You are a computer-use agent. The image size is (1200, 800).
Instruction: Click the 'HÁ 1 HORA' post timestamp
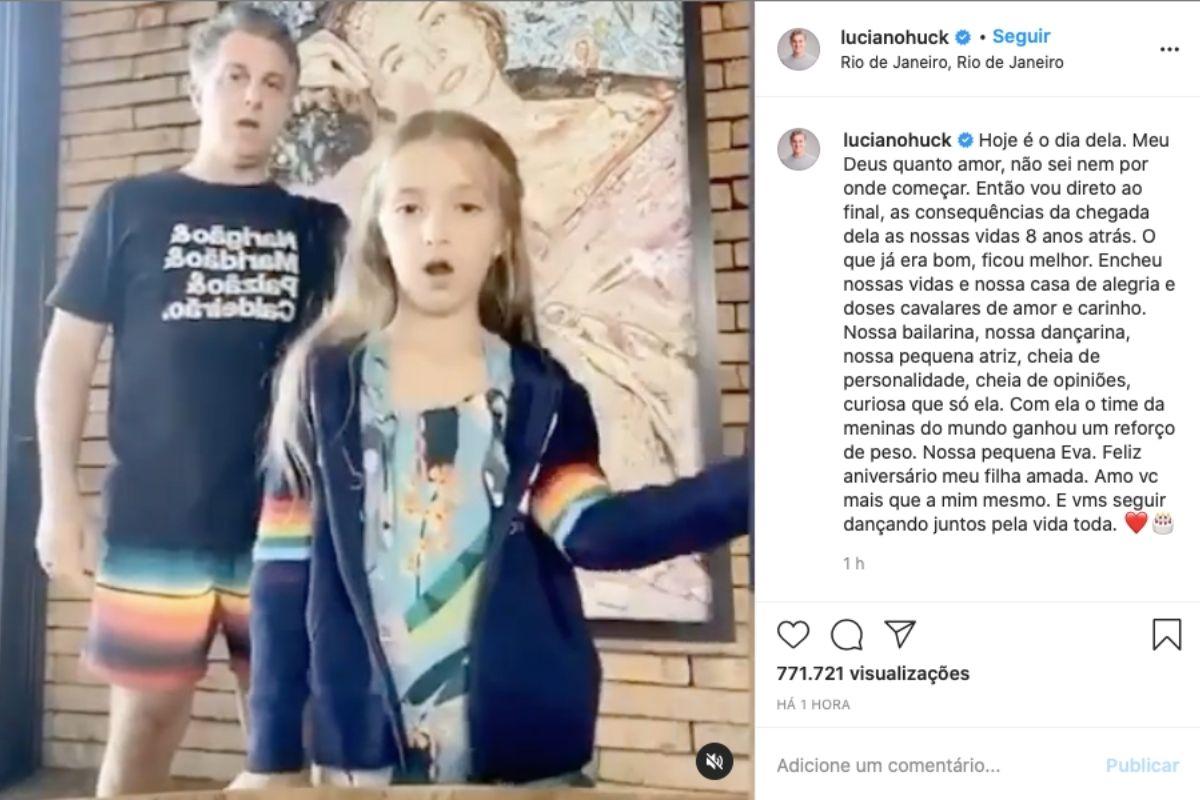(813, 704)
